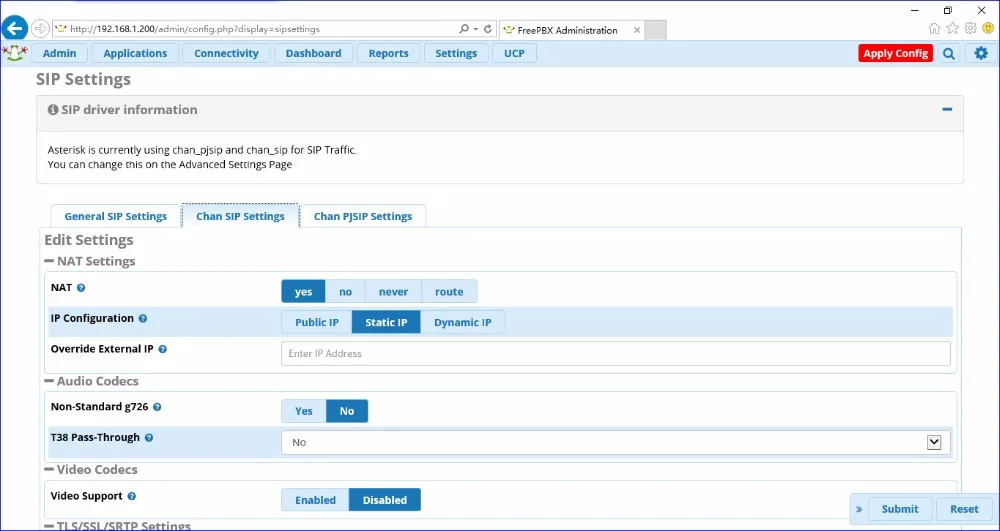Open the Settings menu
The image size is (1000, 531).
tap(456, 54)
